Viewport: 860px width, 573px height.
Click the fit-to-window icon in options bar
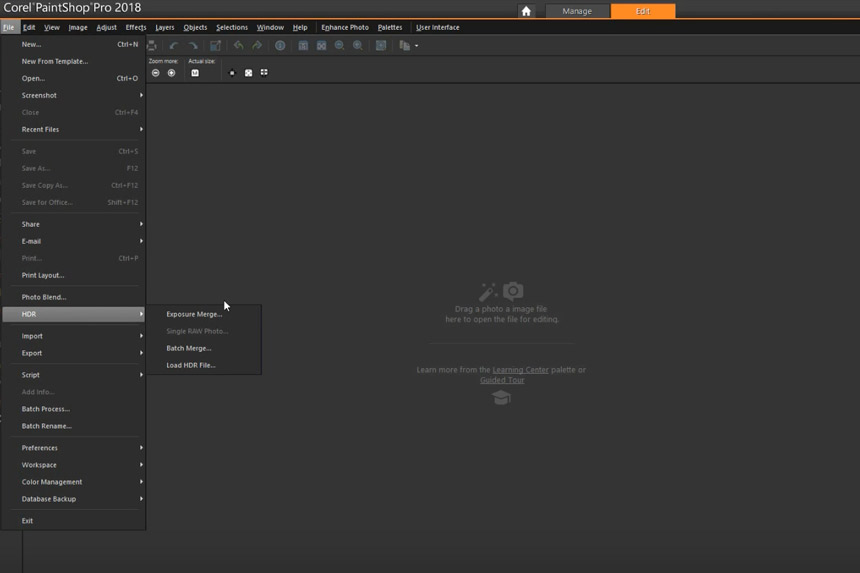point(248,73)
